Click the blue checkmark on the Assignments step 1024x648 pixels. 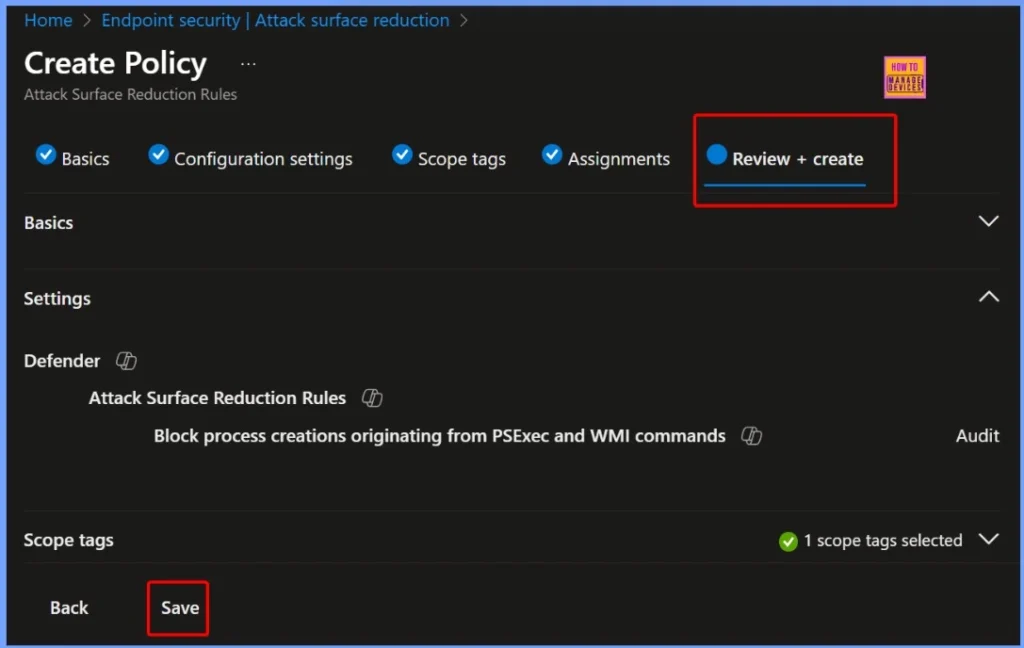pyautogui.click(x=552, y=155)
